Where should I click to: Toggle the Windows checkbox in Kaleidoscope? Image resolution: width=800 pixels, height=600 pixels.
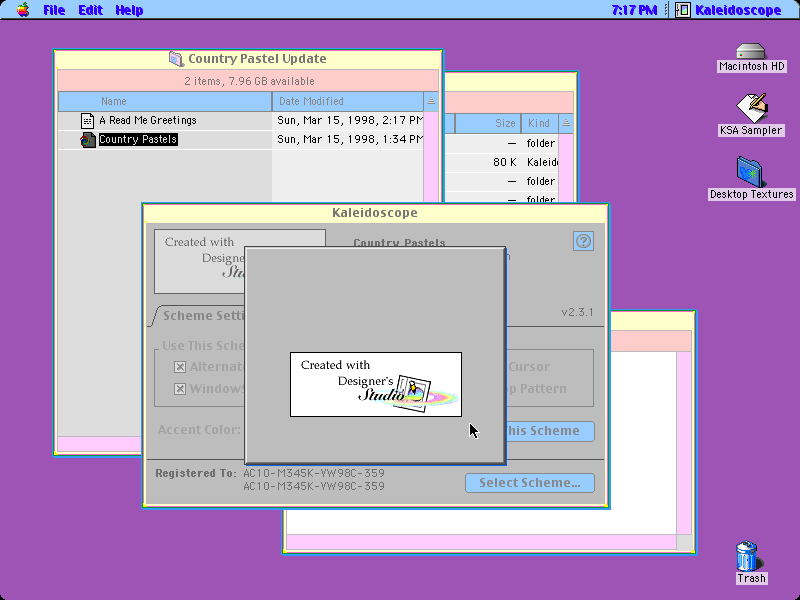(x=180, y=389)
